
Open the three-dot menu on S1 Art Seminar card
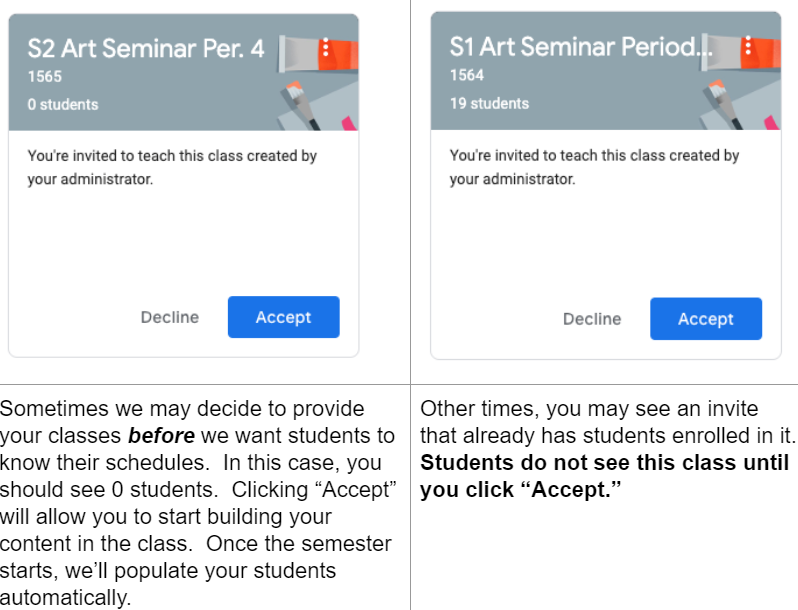(748, 46)
